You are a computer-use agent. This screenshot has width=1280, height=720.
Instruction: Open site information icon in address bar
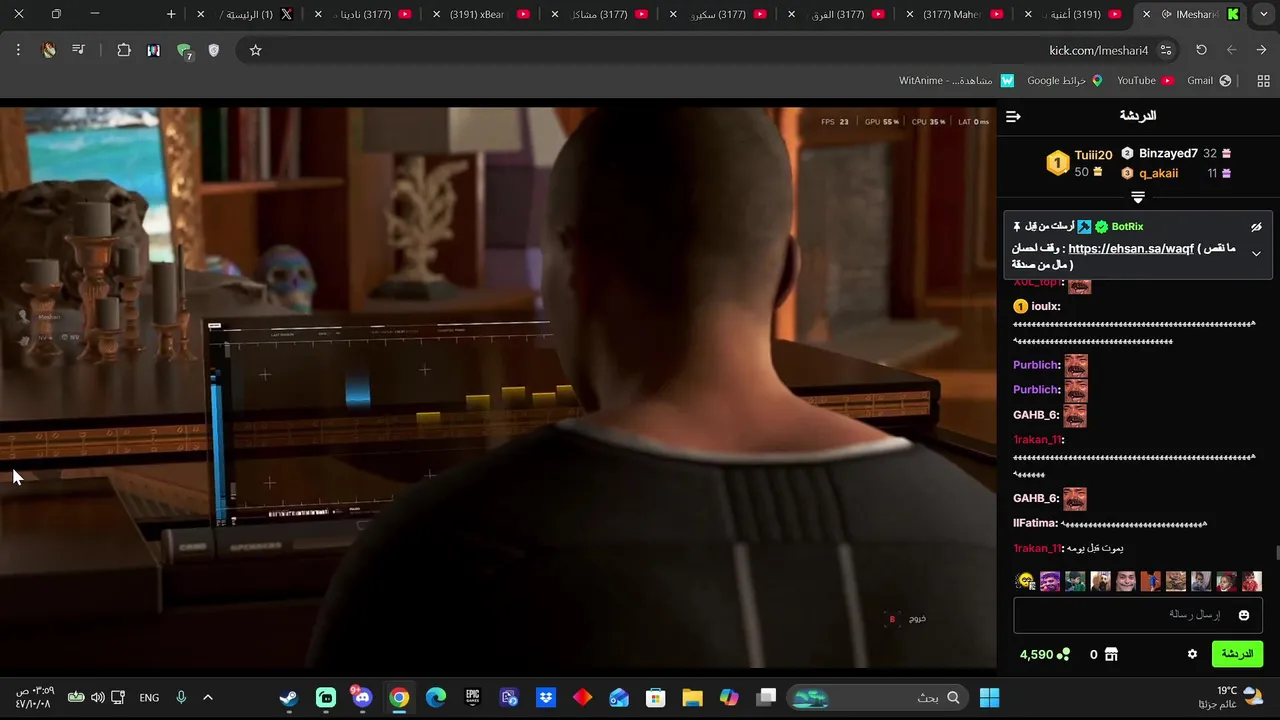pos(1166,50)
